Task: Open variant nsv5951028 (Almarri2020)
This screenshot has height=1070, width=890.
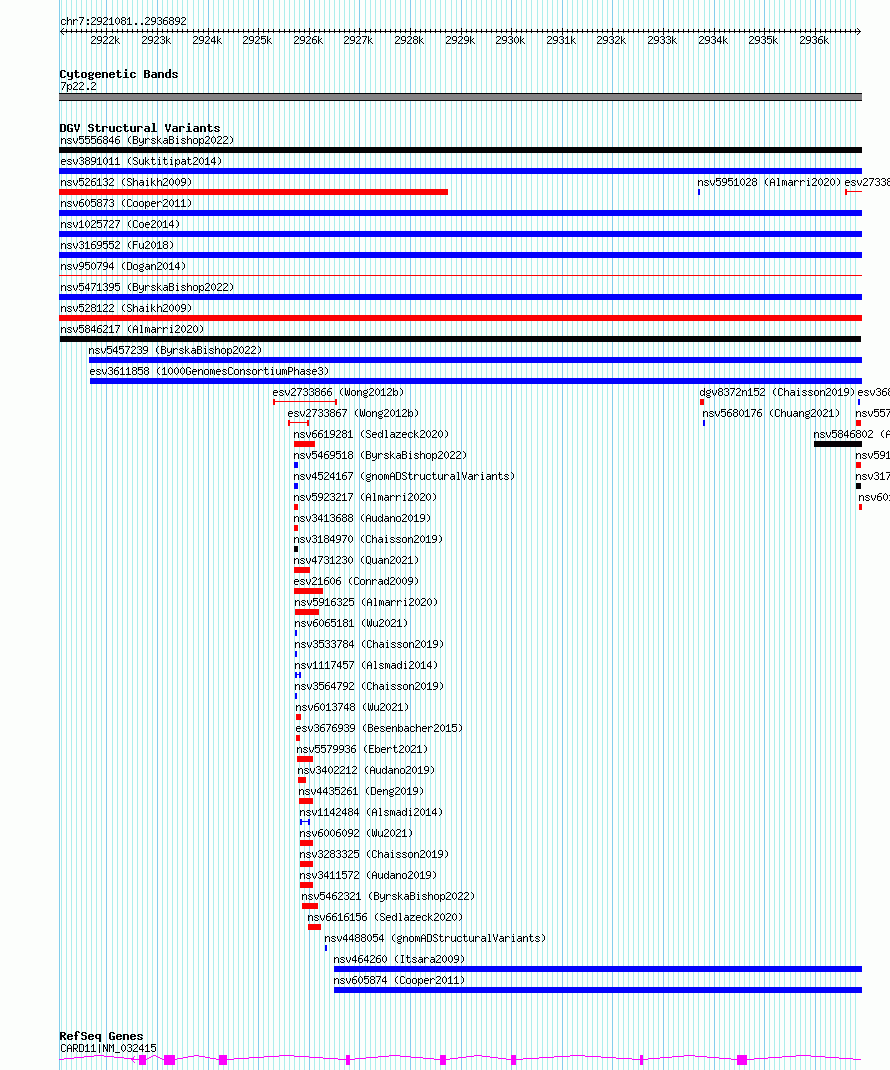Action: pos(769,182)
